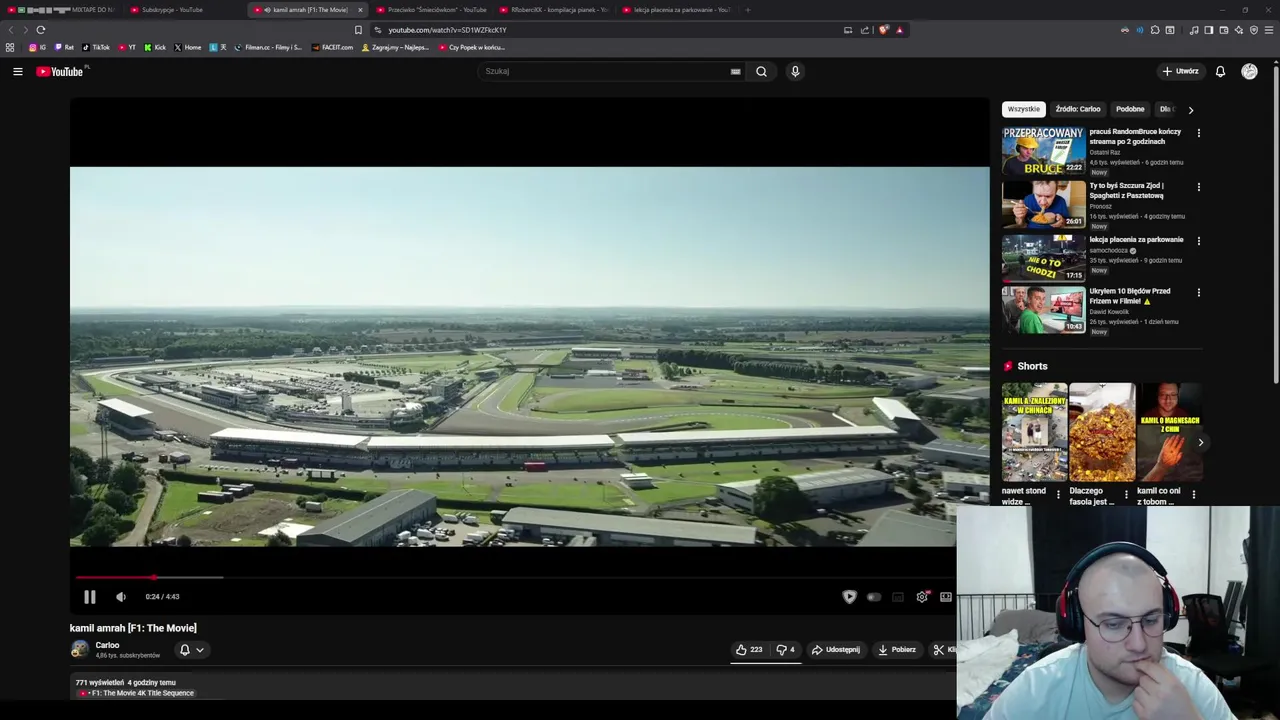Open the chinach Shorts thumbnail
Image resolution: width=1280 pixels, height=720 pixels.
point(1034,432)
